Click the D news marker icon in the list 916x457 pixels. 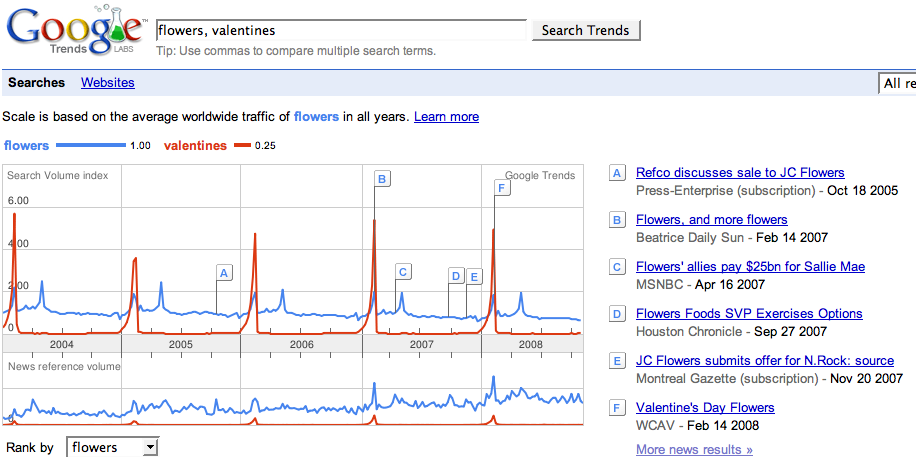pyautogui.click(x=617, y=314)
